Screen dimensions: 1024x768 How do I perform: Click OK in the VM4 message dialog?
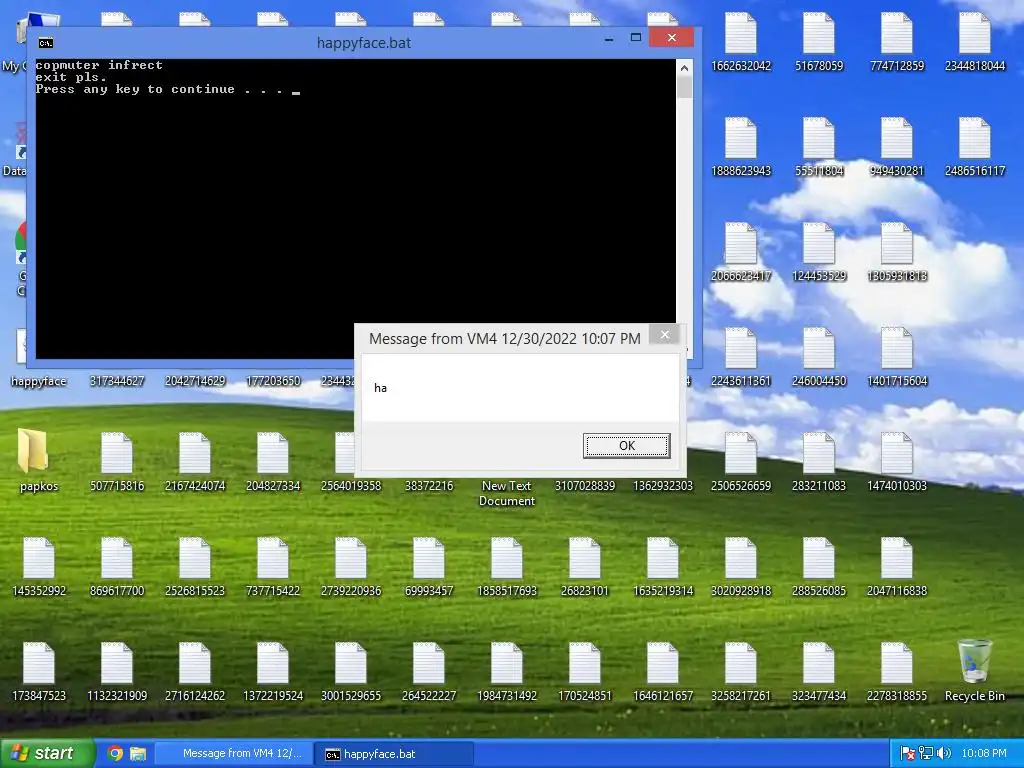coord(626,445)
